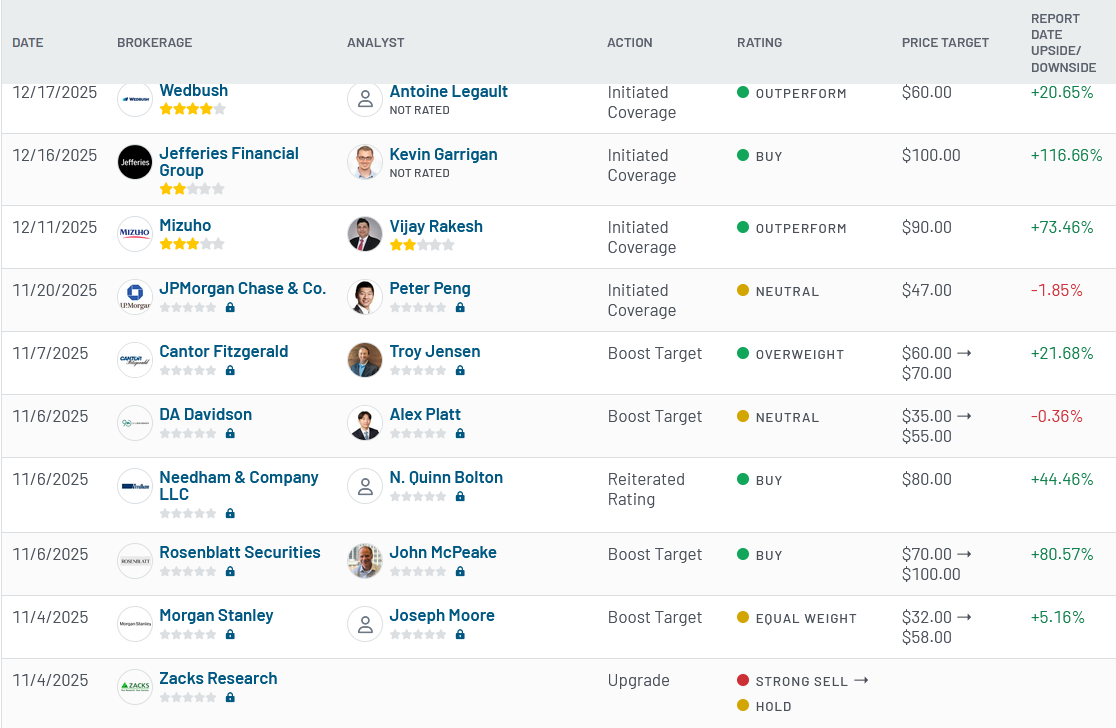Screen dimensions: 1116x728
Task: Click lock icon under DA Davidson brokerage
Action: click(x=230, y=433)
